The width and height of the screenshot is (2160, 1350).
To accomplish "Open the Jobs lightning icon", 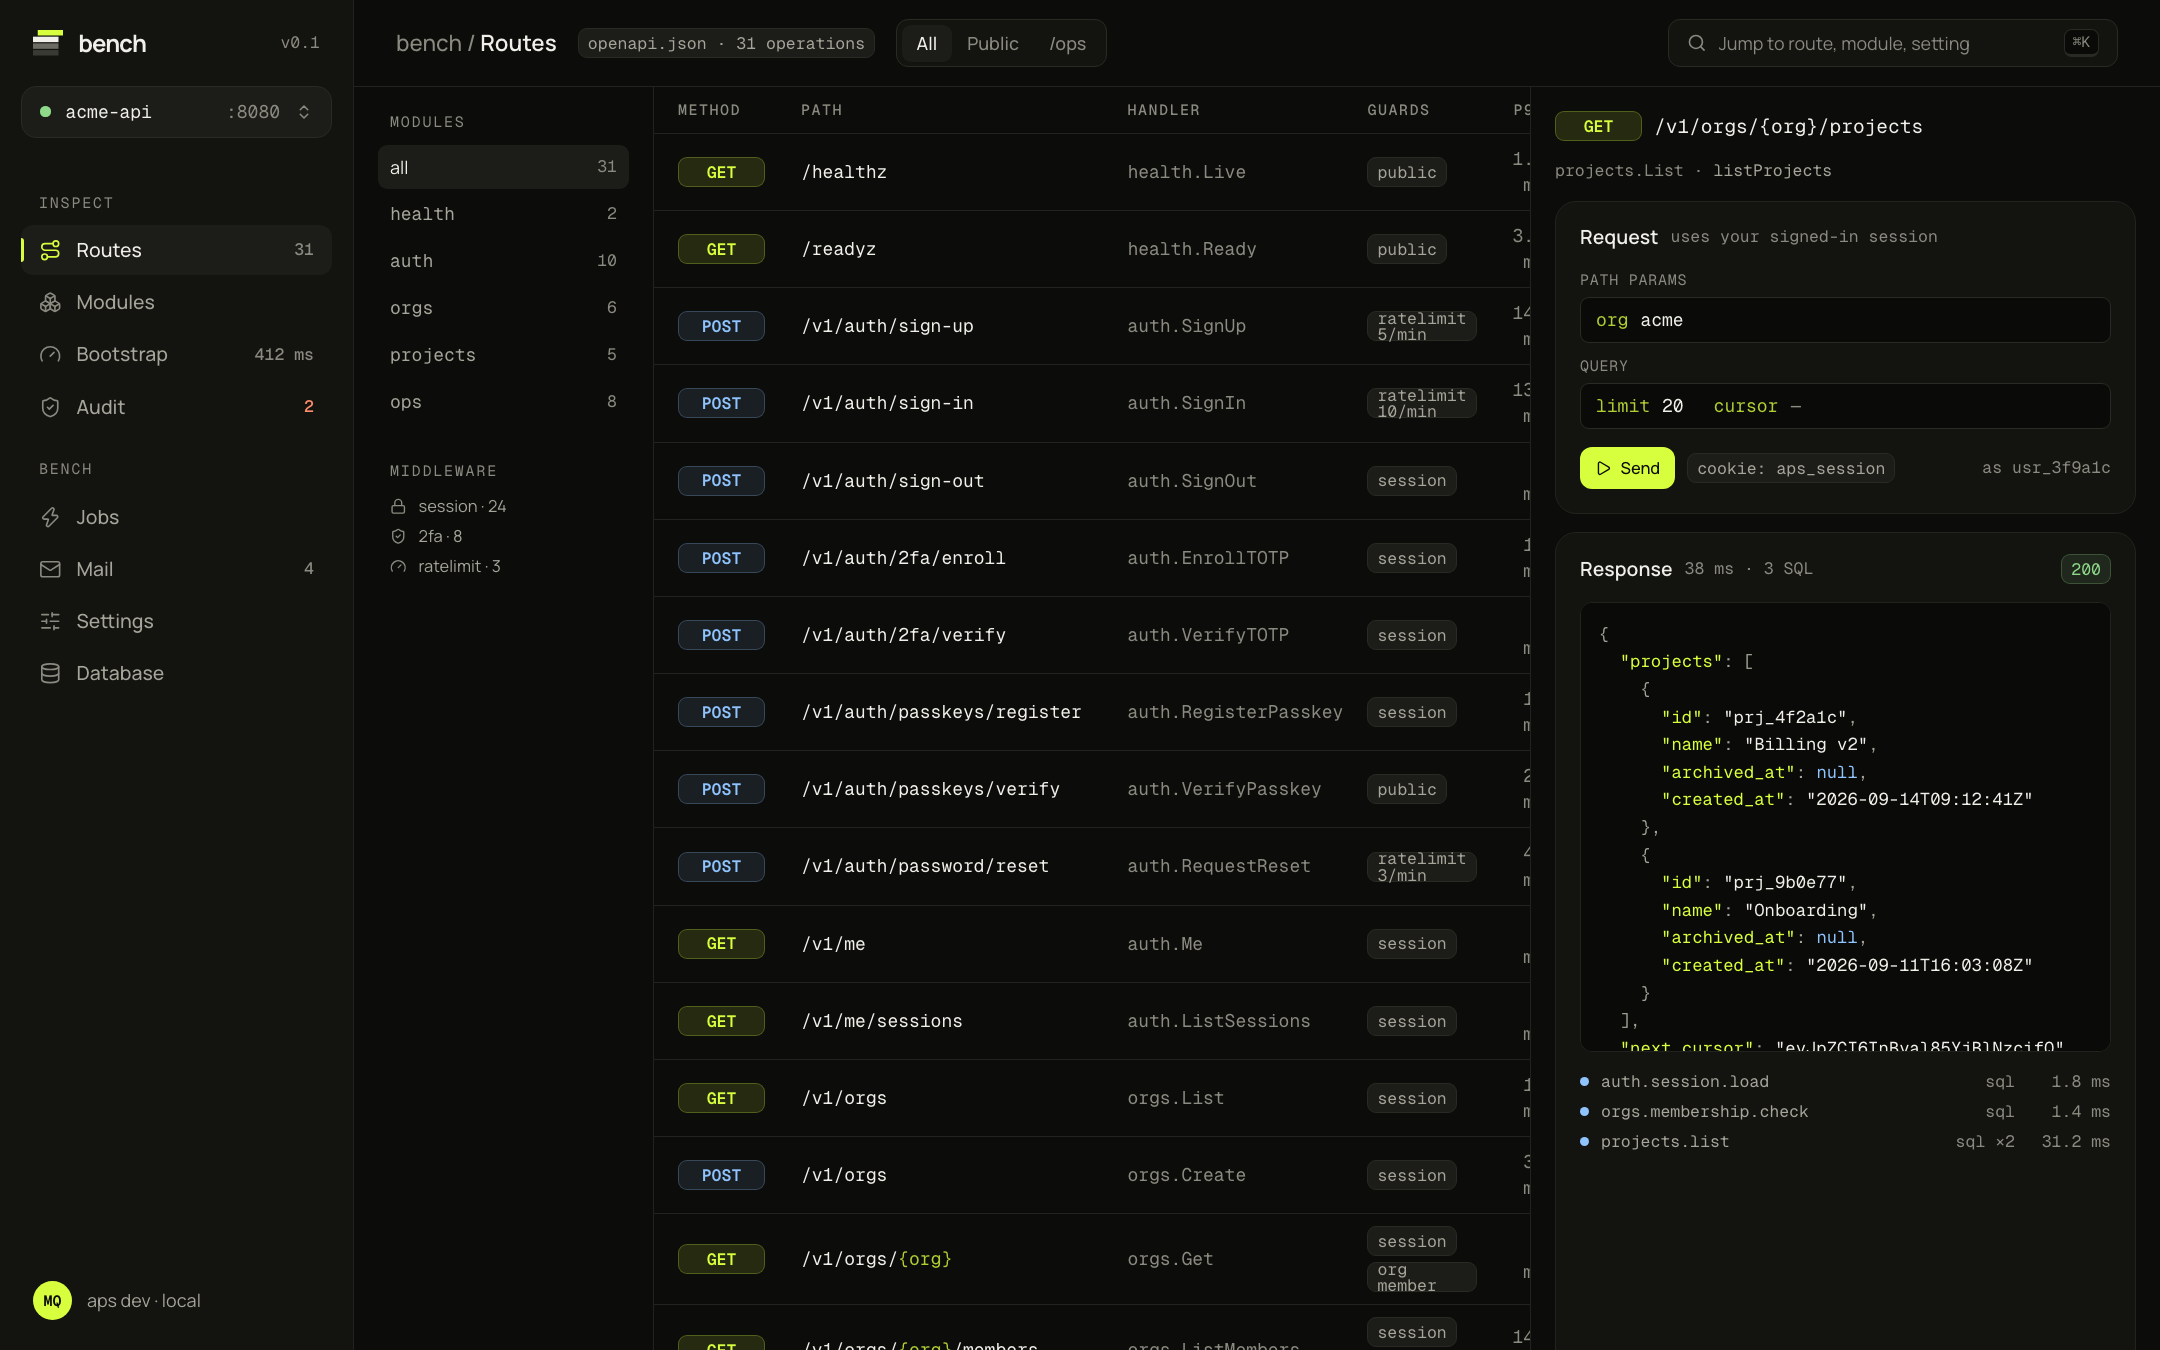I will point(50,517).
